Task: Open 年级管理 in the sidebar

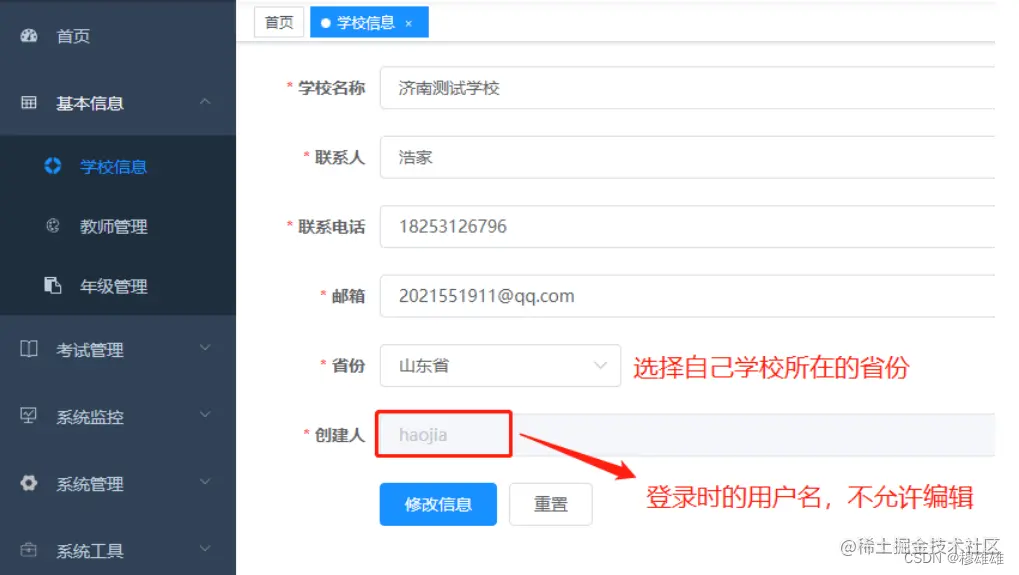Action: coord(118,286)
